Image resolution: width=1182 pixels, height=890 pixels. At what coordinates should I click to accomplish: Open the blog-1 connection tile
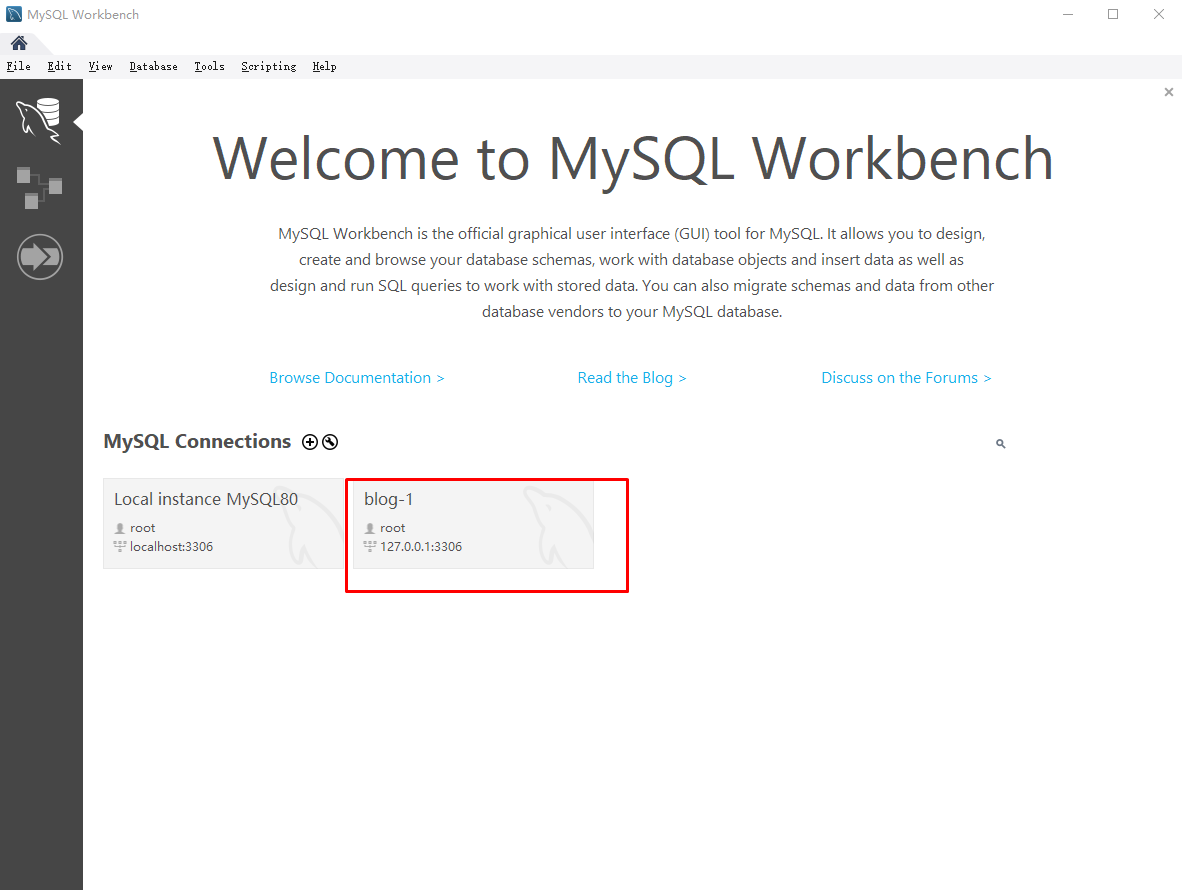click(x=473, y=523)
